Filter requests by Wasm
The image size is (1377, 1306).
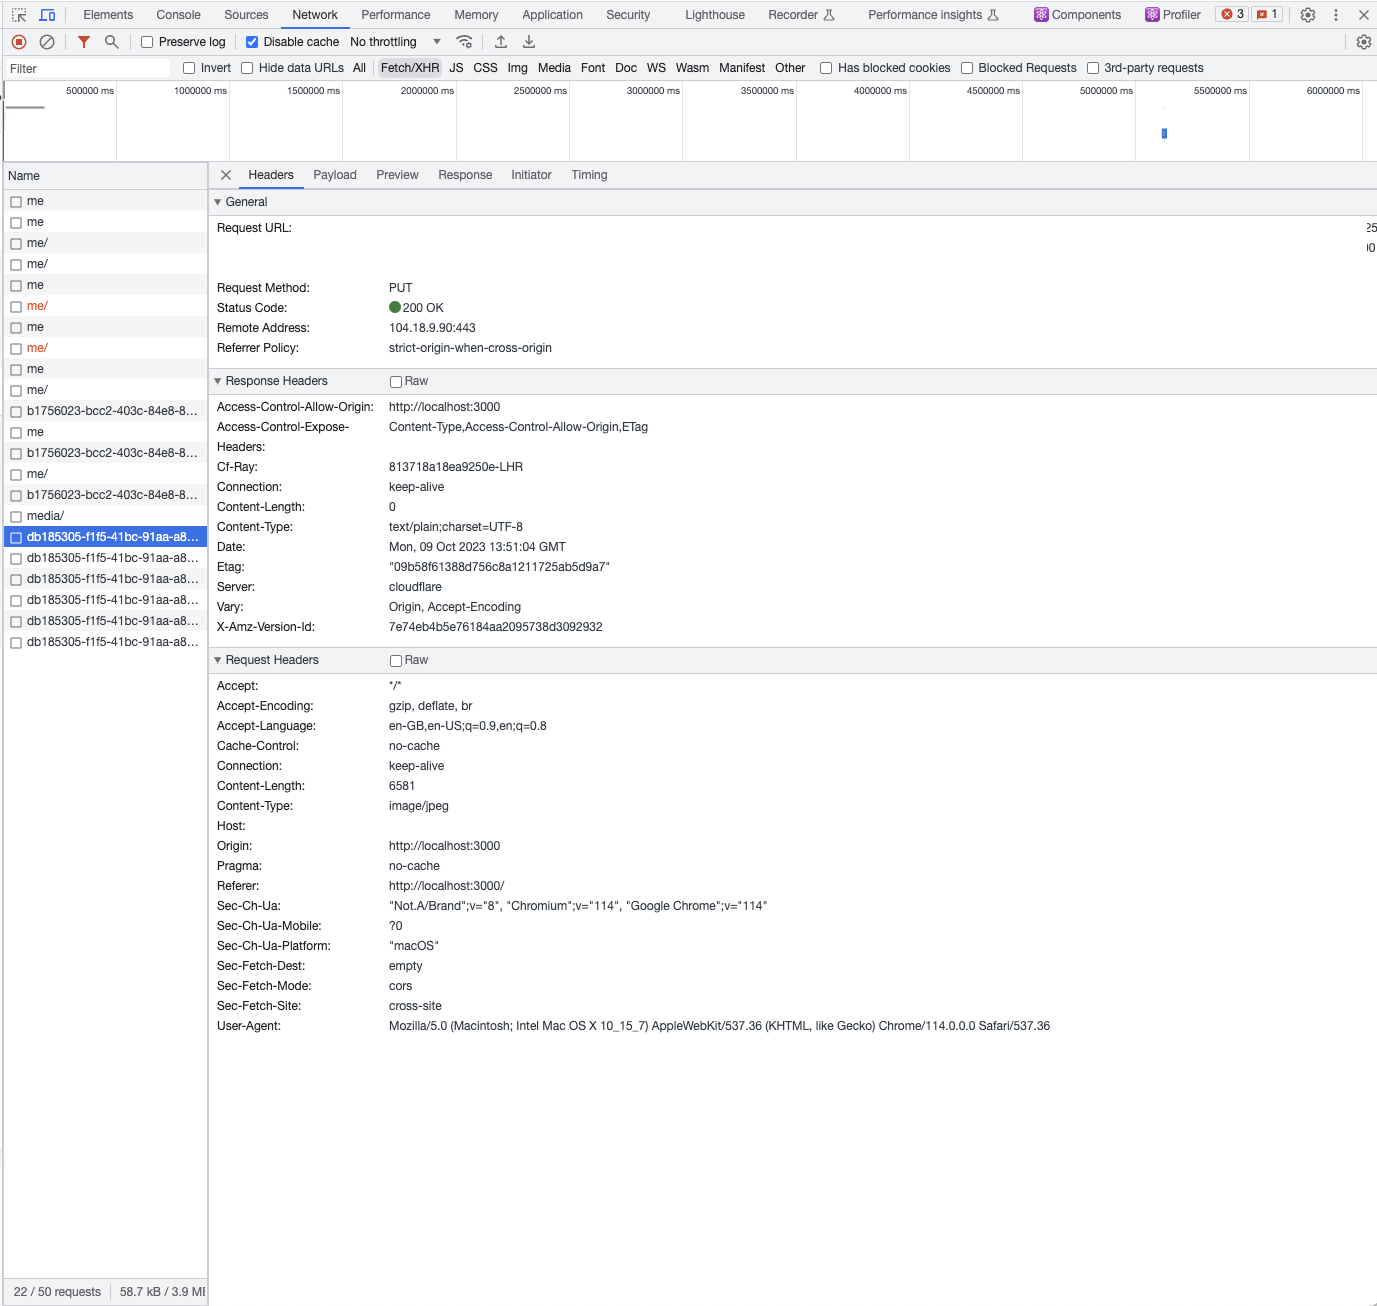pyautogui.click(x=692, y=68)
